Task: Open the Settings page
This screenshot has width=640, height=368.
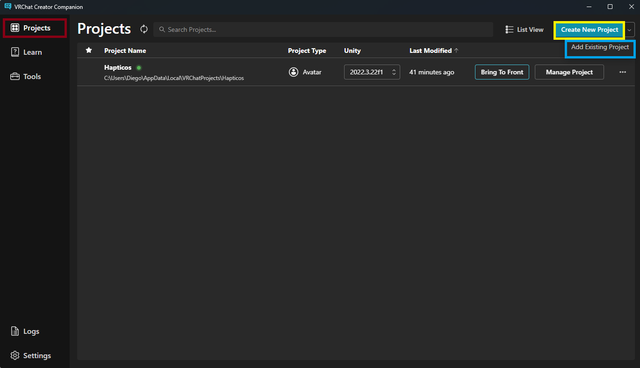Action: pos(31,355)
